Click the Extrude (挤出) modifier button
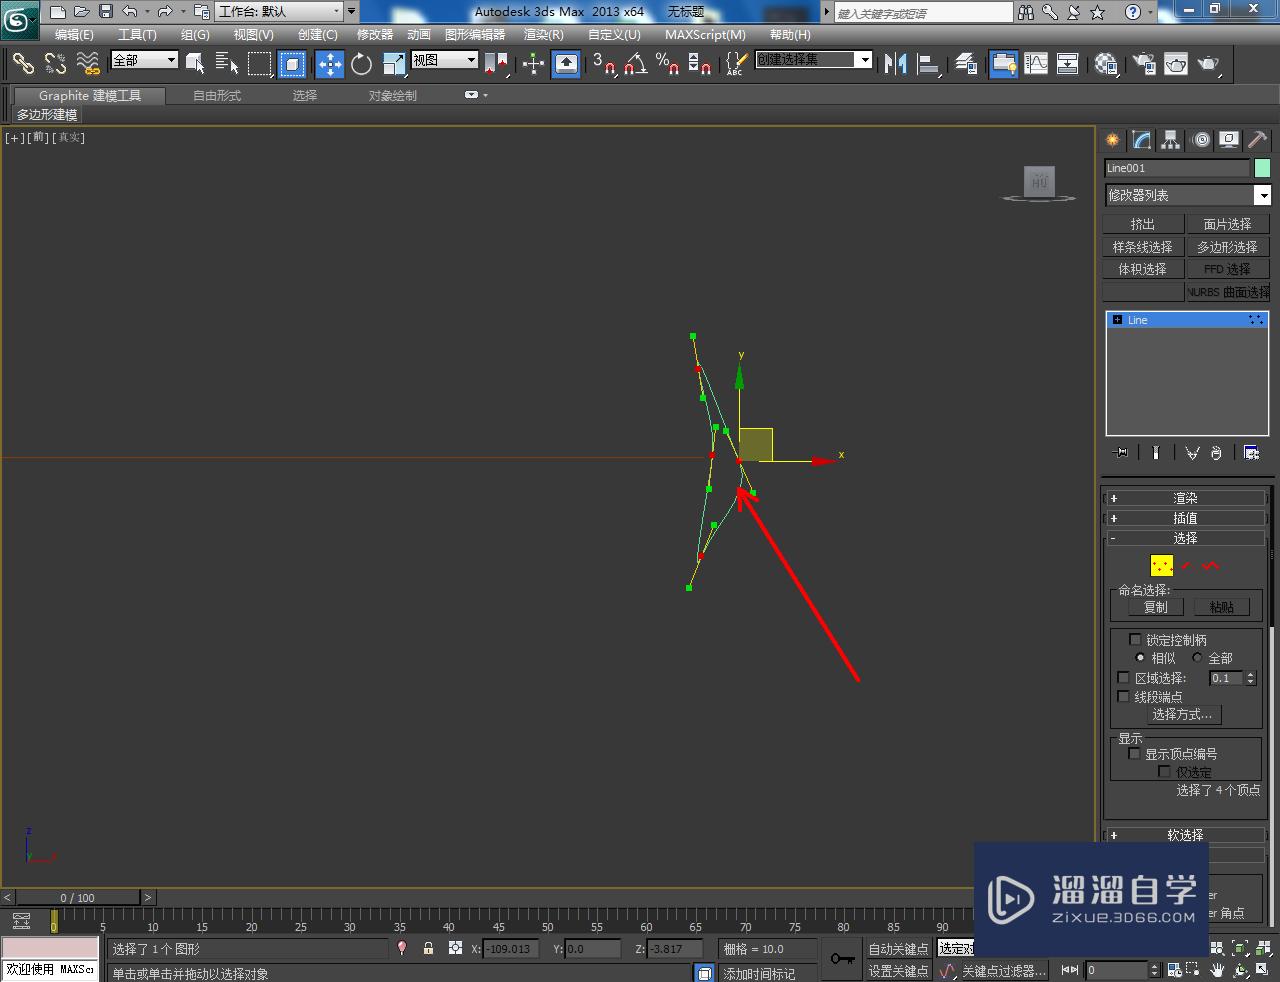1280x982 pixels. coord(1143,224)
